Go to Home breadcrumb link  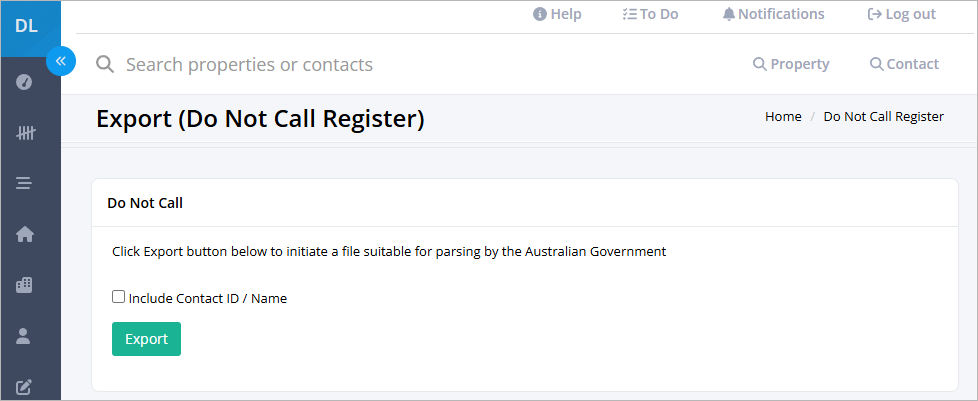coord(783,117)
